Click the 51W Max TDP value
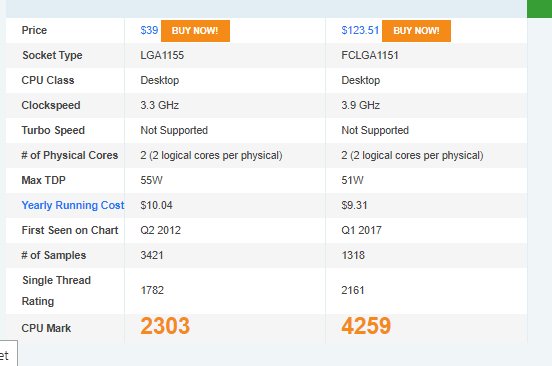 352,180
